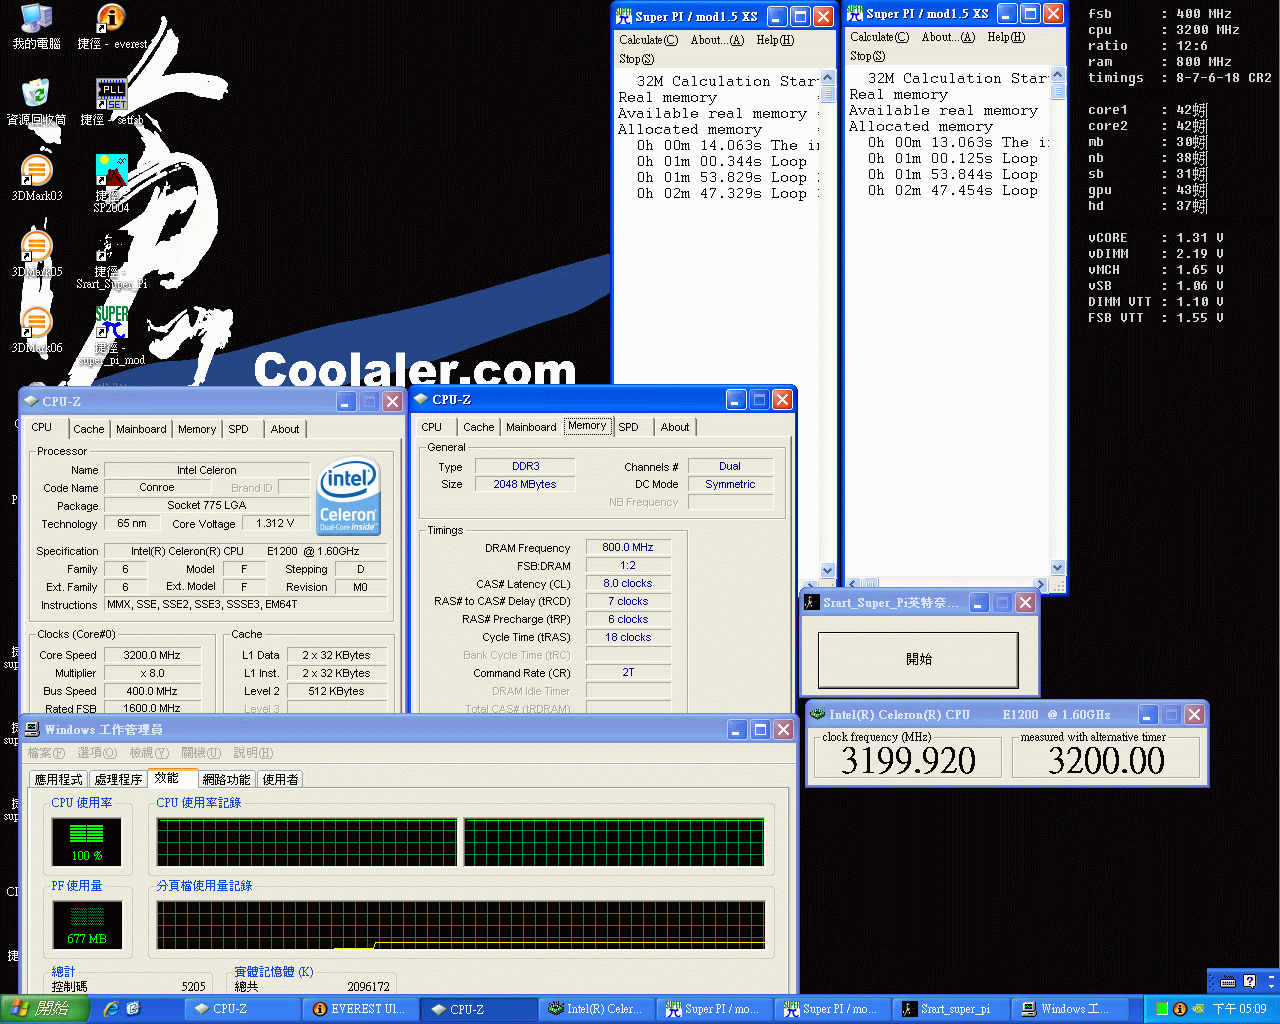This screenshot has width=1280, height=1024.
Task: Click the help icon on the language bar
Action: pos(1249,981)
